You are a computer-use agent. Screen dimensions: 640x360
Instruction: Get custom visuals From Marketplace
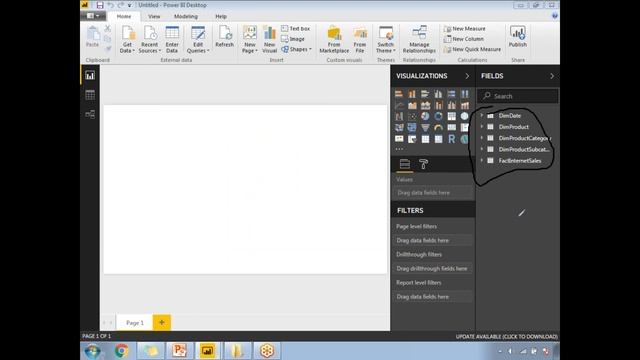[x=334, y=39]
